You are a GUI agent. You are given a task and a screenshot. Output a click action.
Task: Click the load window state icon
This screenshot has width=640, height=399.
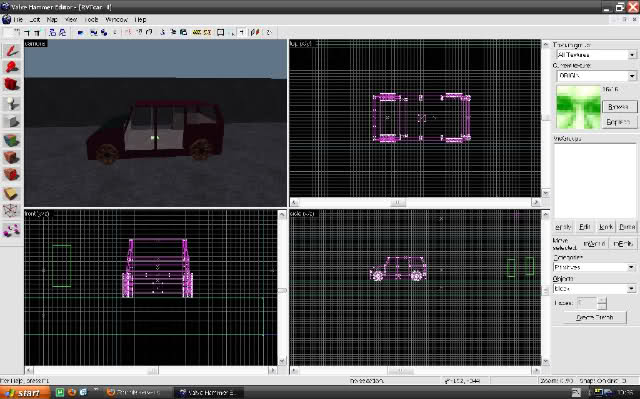coord(53,33)
